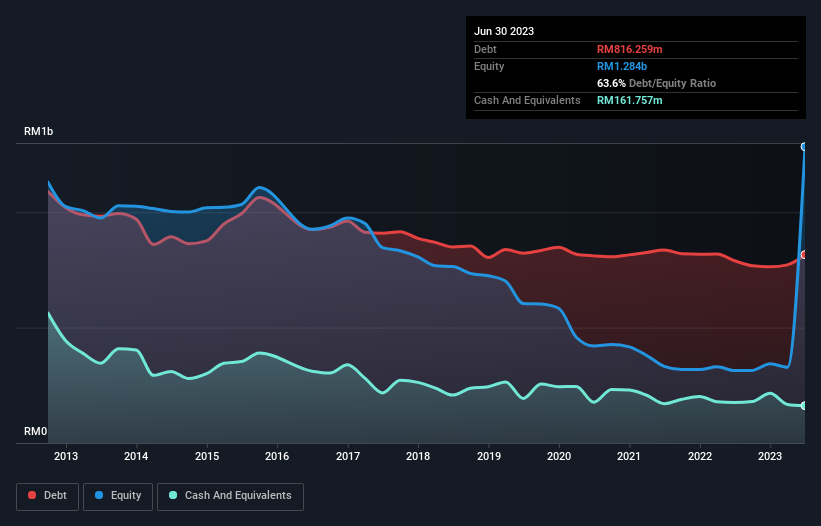Viewport: 821px width, 526px height.
Task: Toggle the Debt series legend button
Action: (x=47, y=496)
